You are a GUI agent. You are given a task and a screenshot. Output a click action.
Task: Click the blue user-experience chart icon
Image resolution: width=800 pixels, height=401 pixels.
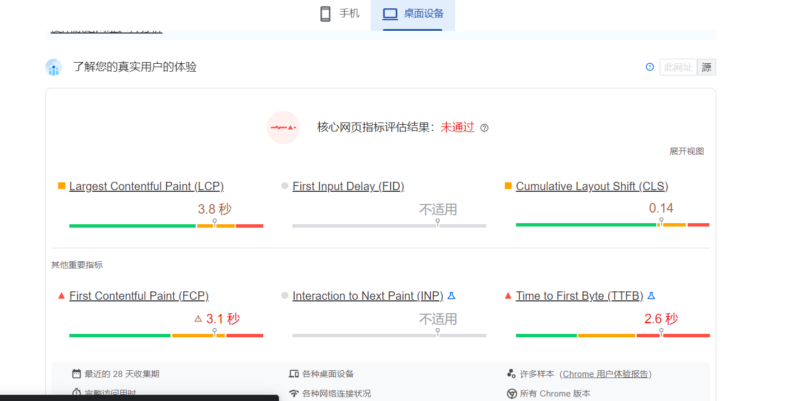54,67
